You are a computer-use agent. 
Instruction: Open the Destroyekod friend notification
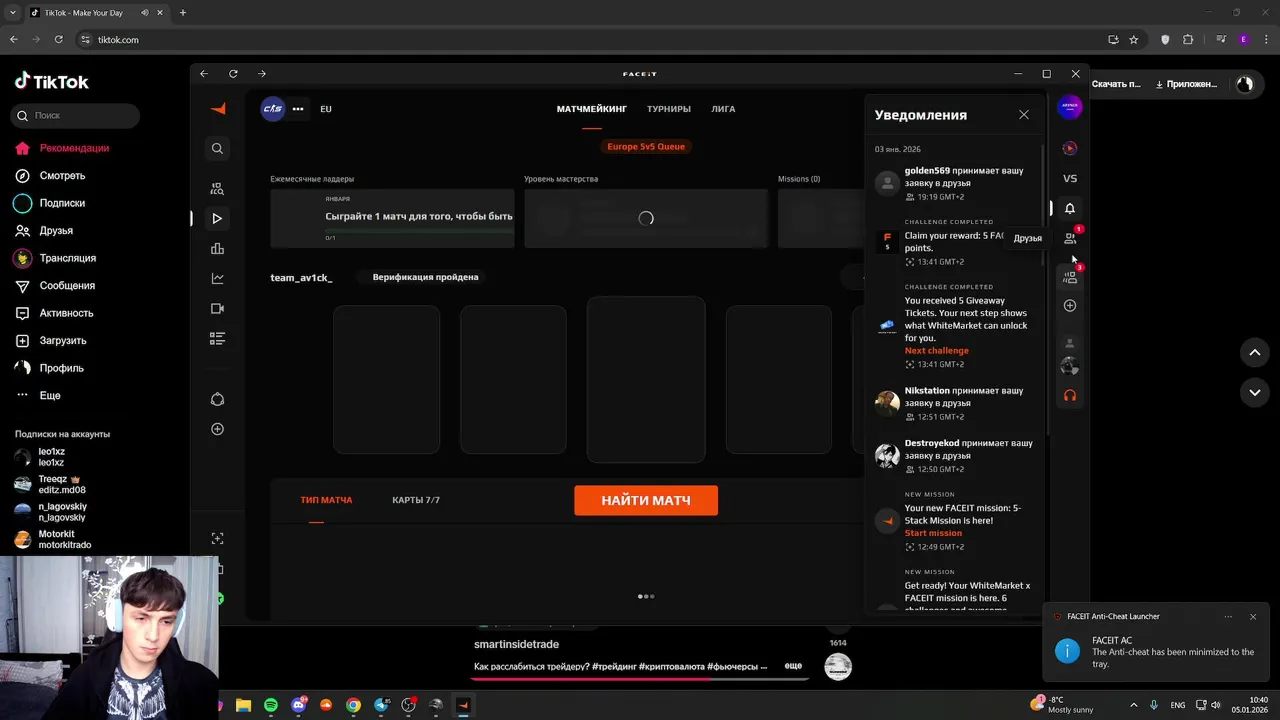954,455
